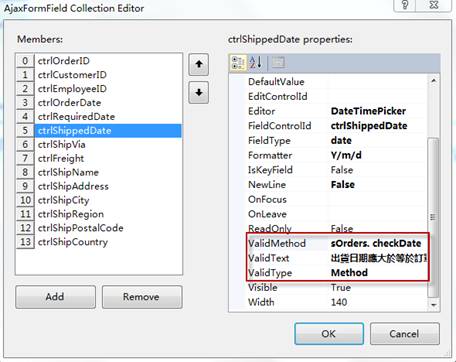The image size is (456, 362).
Task: Click index number 10 in Members list
Action: tap(25, 200)
